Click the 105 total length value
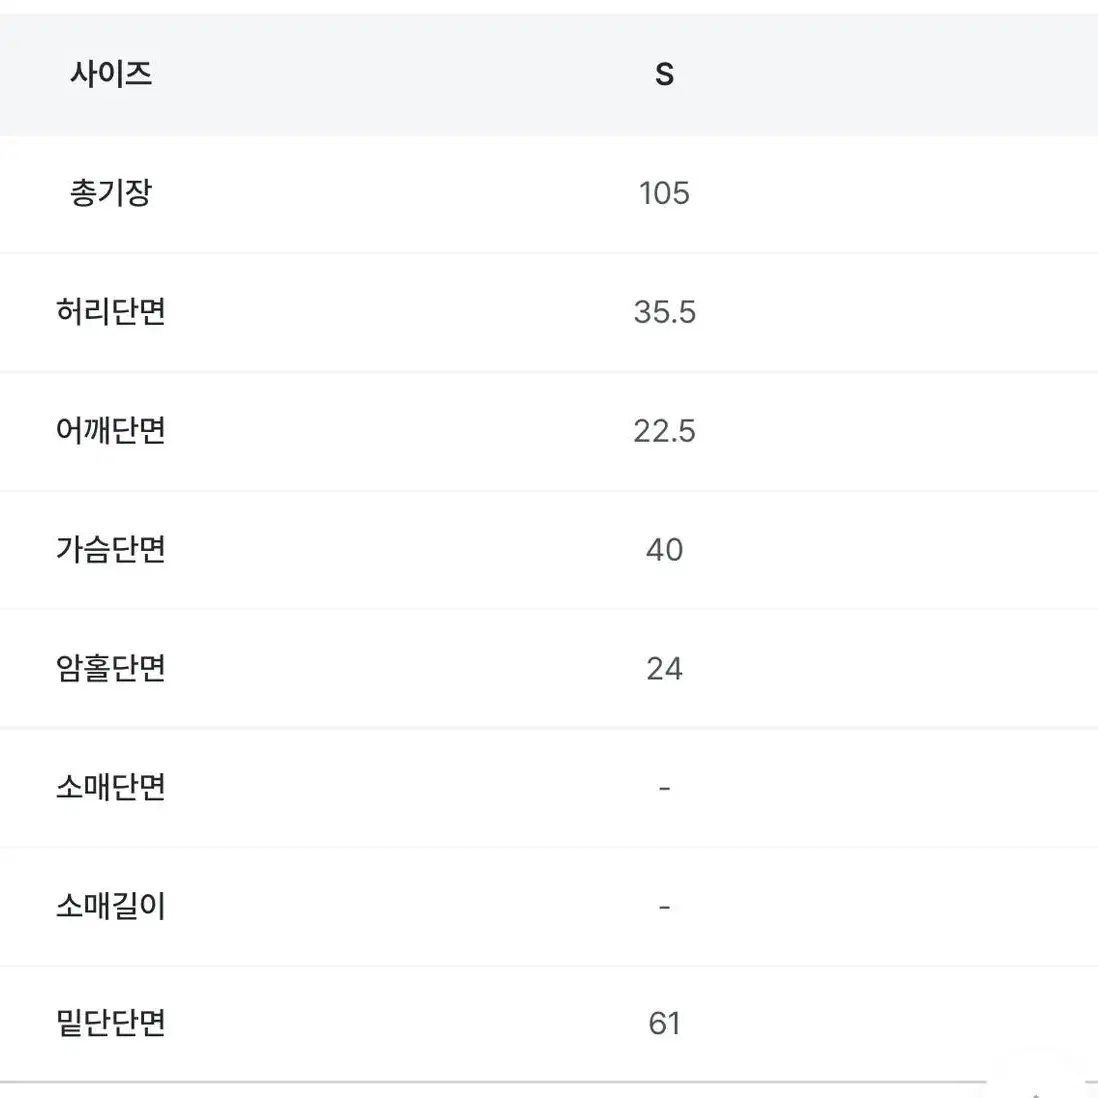The image size is (1098, 1098). click(x=664, y=193)
